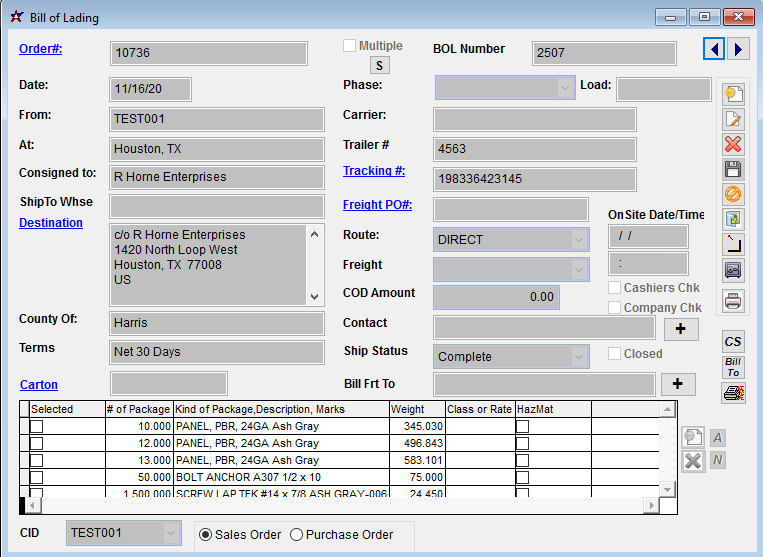Open the Route dropdown showing DIRECT

pyautogui.click(x=579, y=240)
